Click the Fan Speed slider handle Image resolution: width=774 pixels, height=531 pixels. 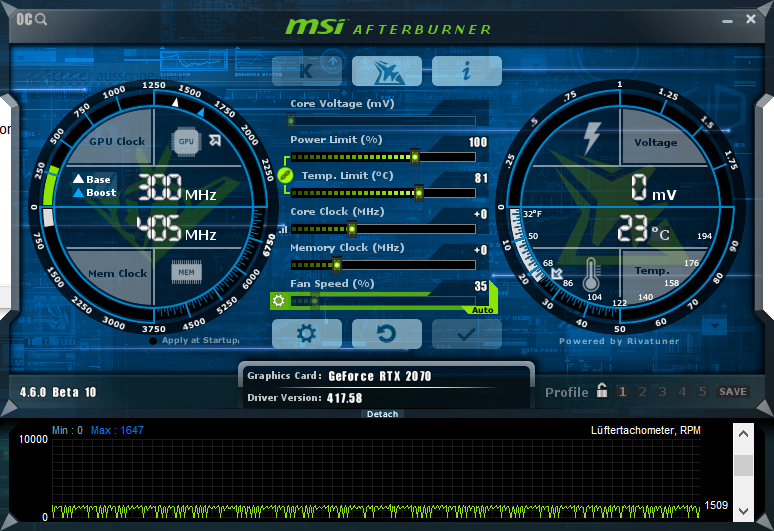point(314,301)
